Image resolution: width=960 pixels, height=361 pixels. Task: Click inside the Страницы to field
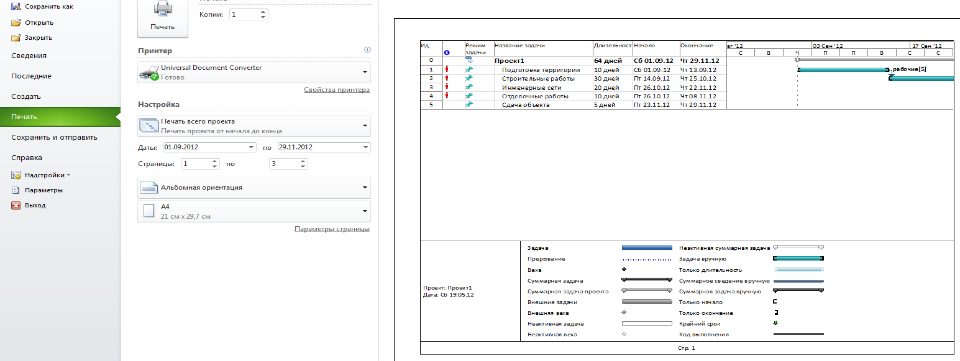[x=284, y=164]
